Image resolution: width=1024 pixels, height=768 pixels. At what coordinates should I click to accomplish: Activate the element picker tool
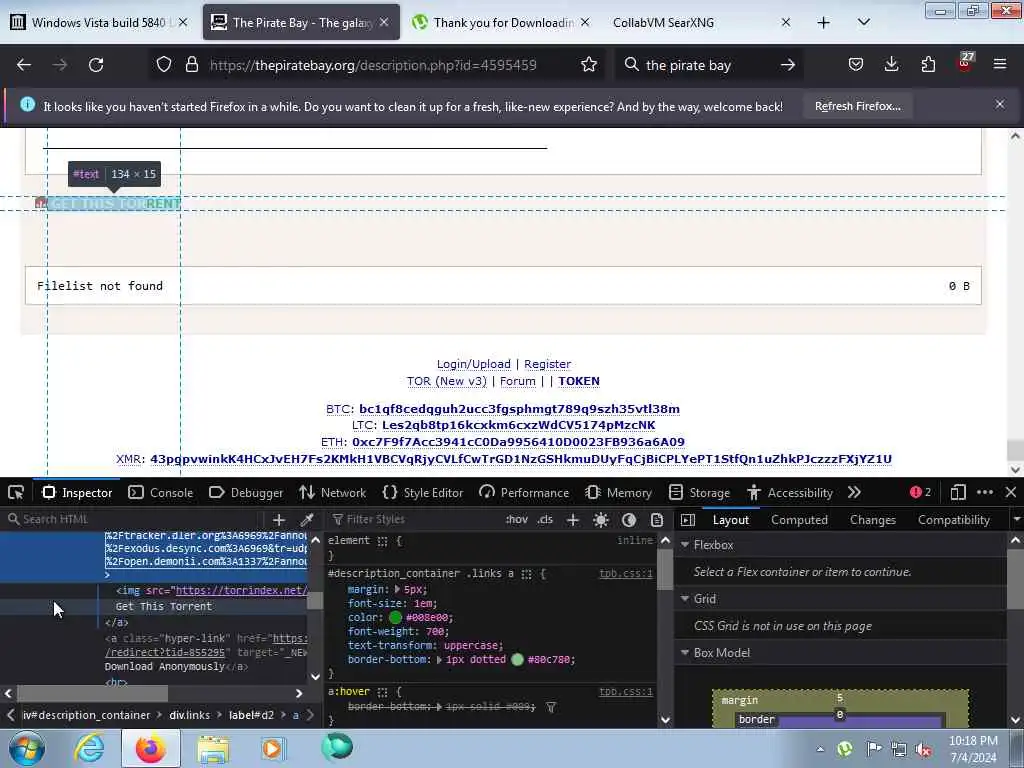[x=16, y=492]
